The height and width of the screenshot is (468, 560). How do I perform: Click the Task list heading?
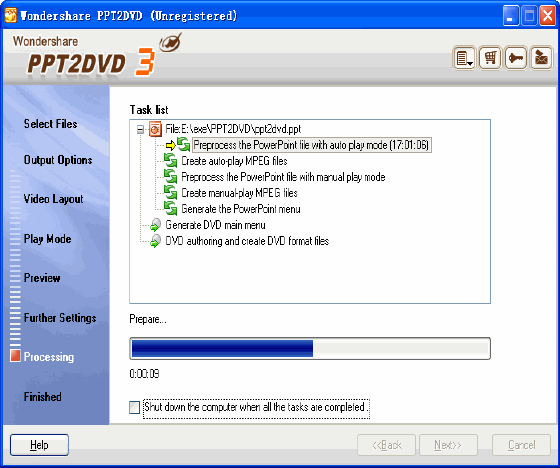click(x=149, y=110)
